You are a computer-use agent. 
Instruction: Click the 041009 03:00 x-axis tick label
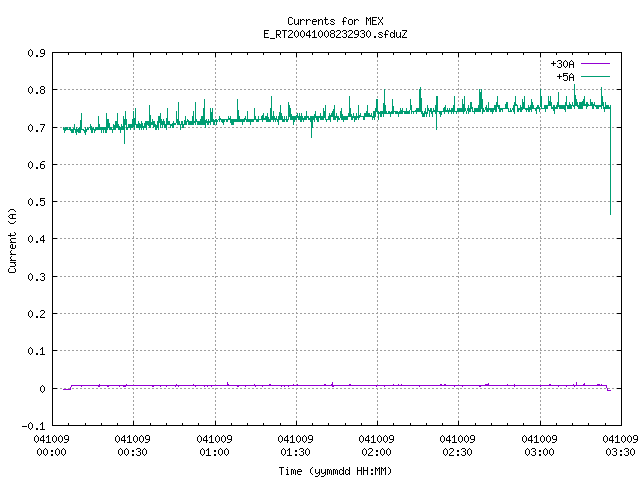click(540, 446)
